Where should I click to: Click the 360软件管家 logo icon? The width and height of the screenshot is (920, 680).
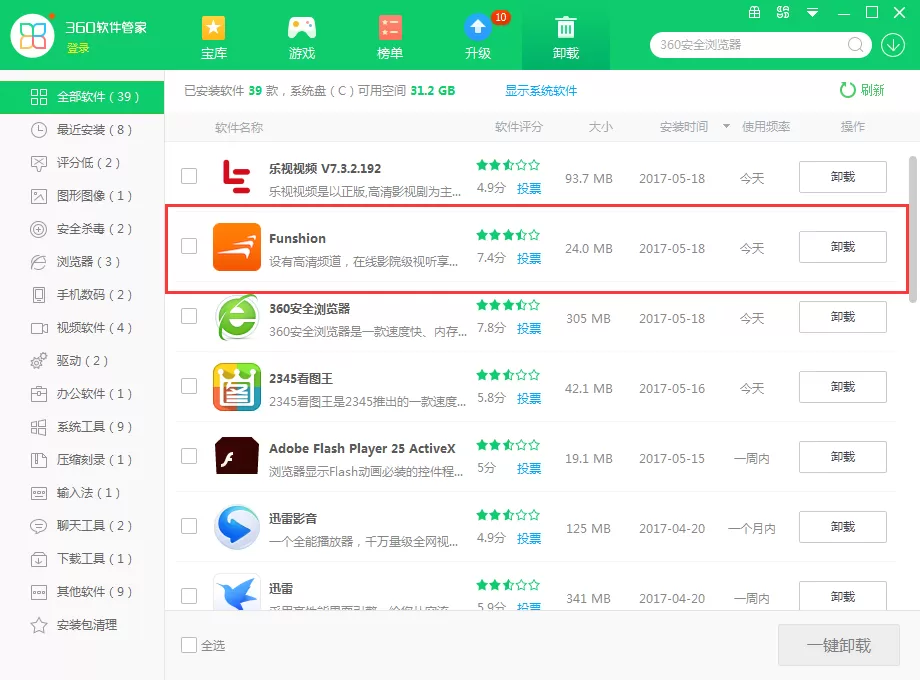click(x=33, y=36)
